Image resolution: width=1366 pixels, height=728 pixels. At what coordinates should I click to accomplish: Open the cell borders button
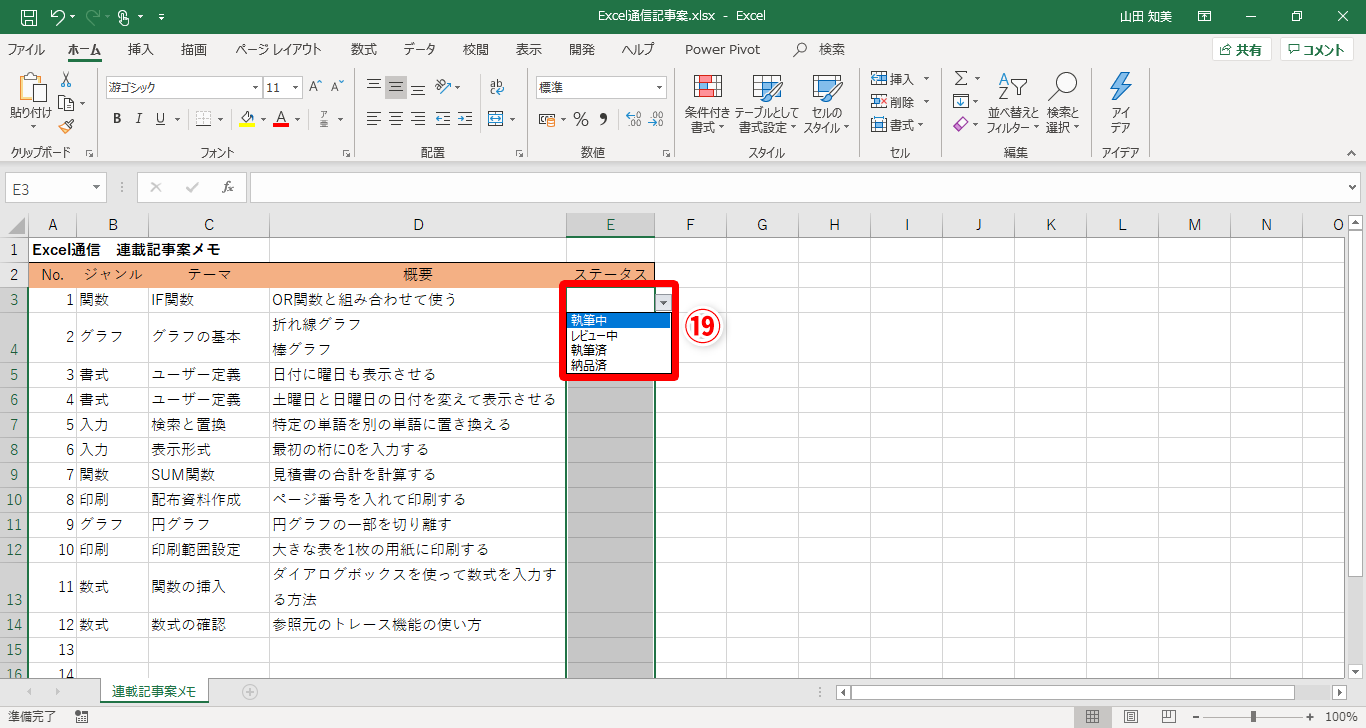tap(203, 119)
